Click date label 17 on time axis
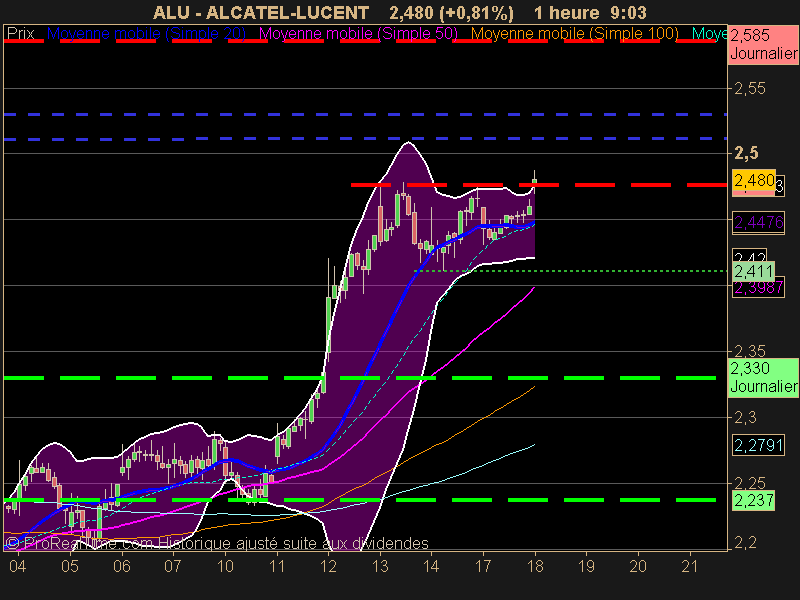 (483, 566)
